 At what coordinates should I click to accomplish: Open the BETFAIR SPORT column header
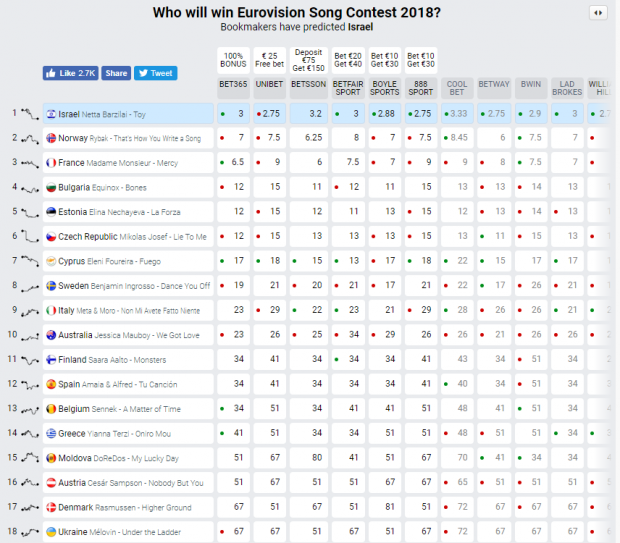click(x=348, y=88)
